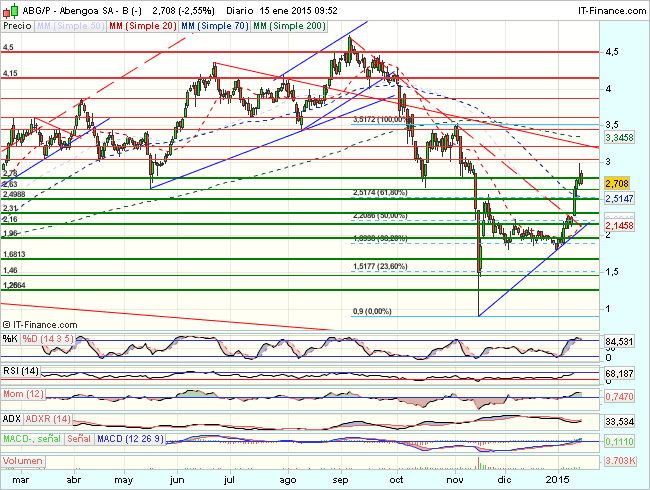Viewport: 650px width, 490px height.
Task: Click the 68,187 RSI value tag
Action: (619, 374)
